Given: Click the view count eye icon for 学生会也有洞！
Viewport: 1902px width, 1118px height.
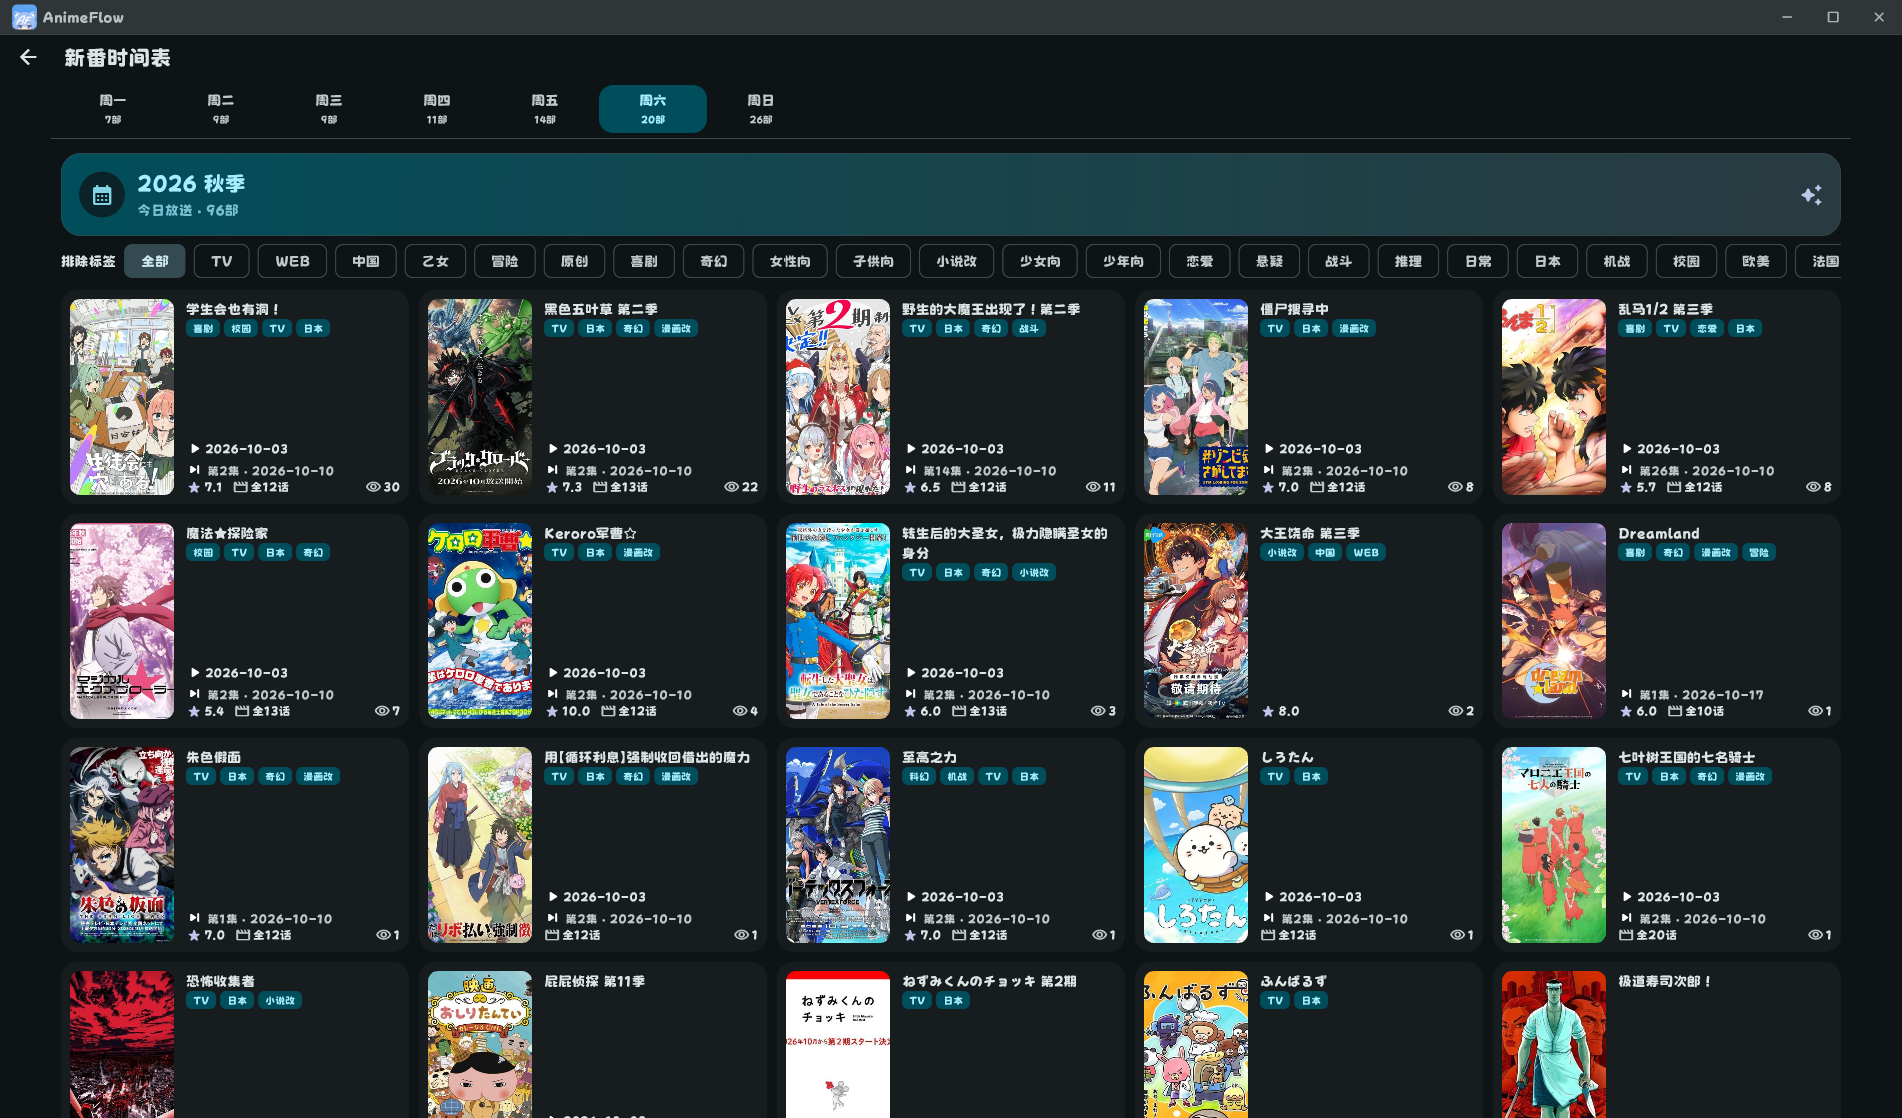Looking at the screenshot, I should 373,487.
